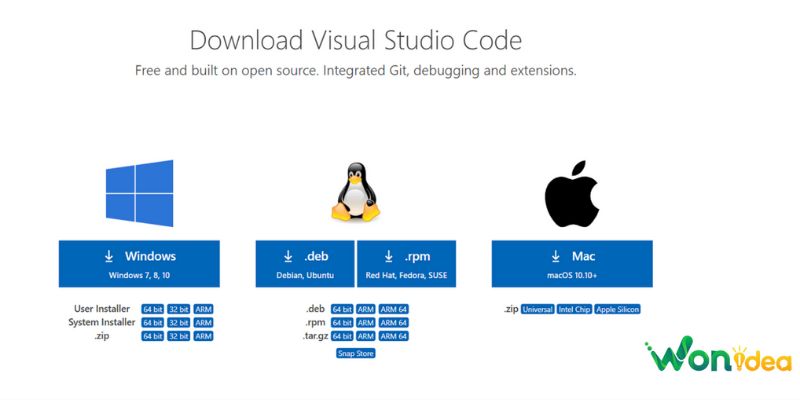
Task: Download the .deb package for Debian, Ubuntu
Action: 304,264
